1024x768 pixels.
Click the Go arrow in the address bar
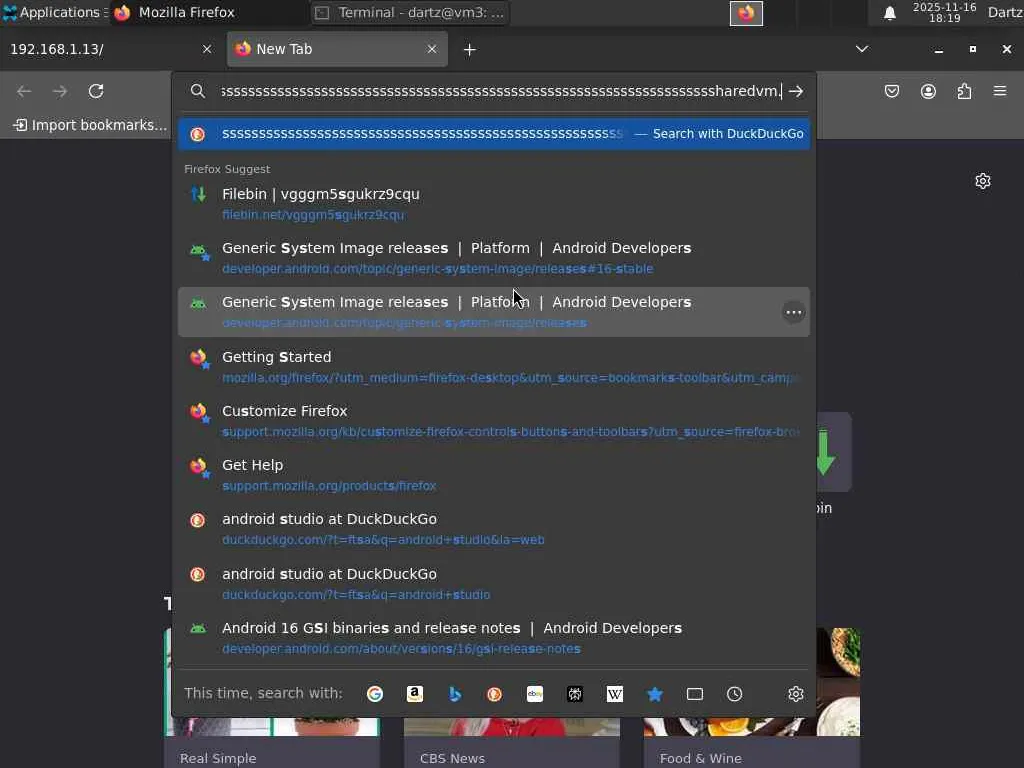point(795,91)
